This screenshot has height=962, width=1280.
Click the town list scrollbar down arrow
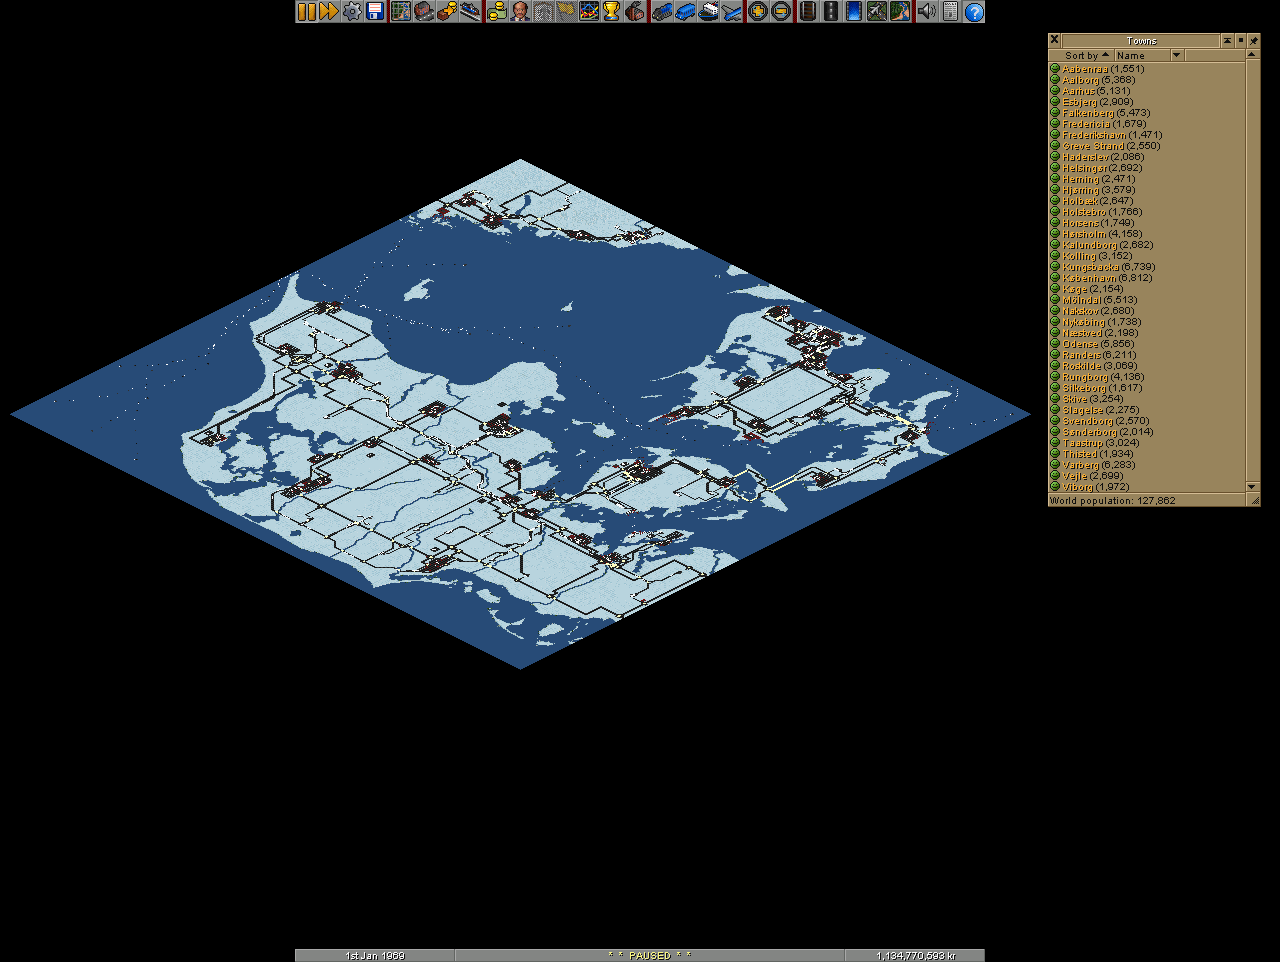[x=1253, y=487]
